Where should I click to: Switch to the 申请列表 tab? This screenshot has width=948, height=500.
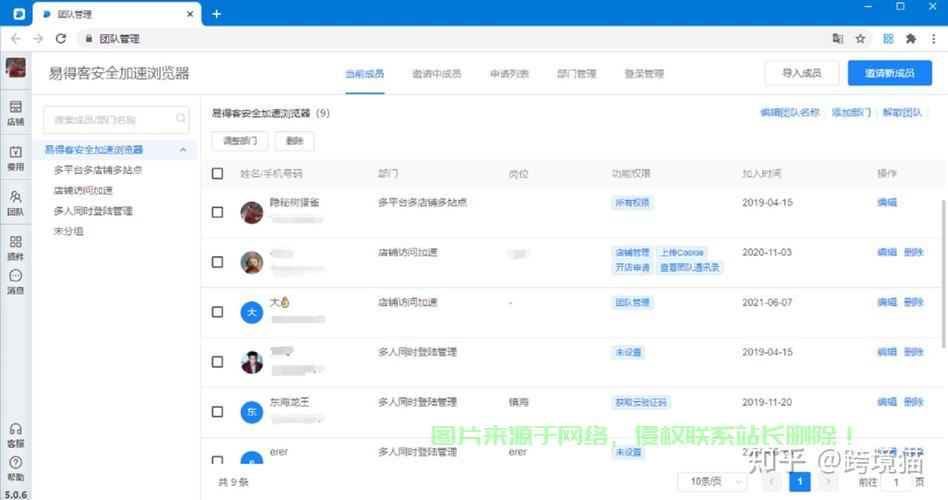[x=509, y=74]
